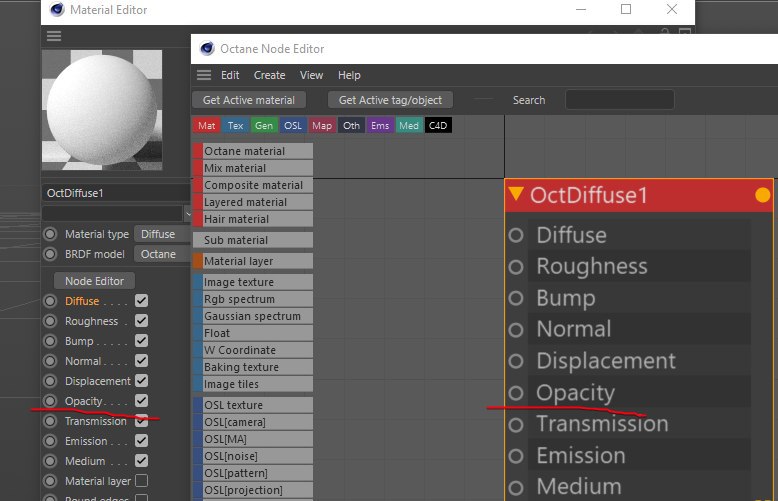Add a Gaussian spectrum node
The width and height of the screenshot is (778, 501).
[x=253, y=316]
